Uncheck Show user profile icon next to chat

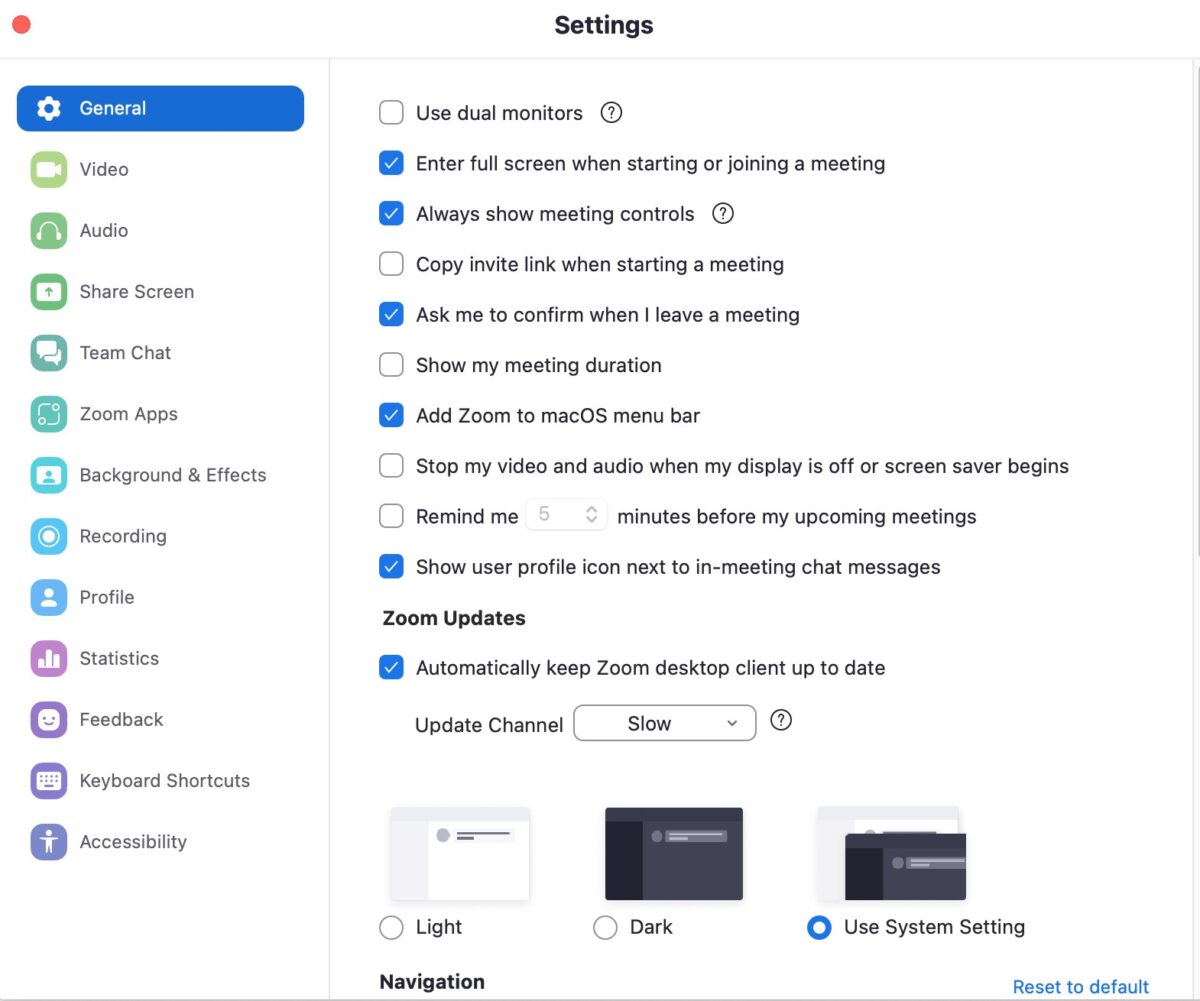[x=391, y=567]
